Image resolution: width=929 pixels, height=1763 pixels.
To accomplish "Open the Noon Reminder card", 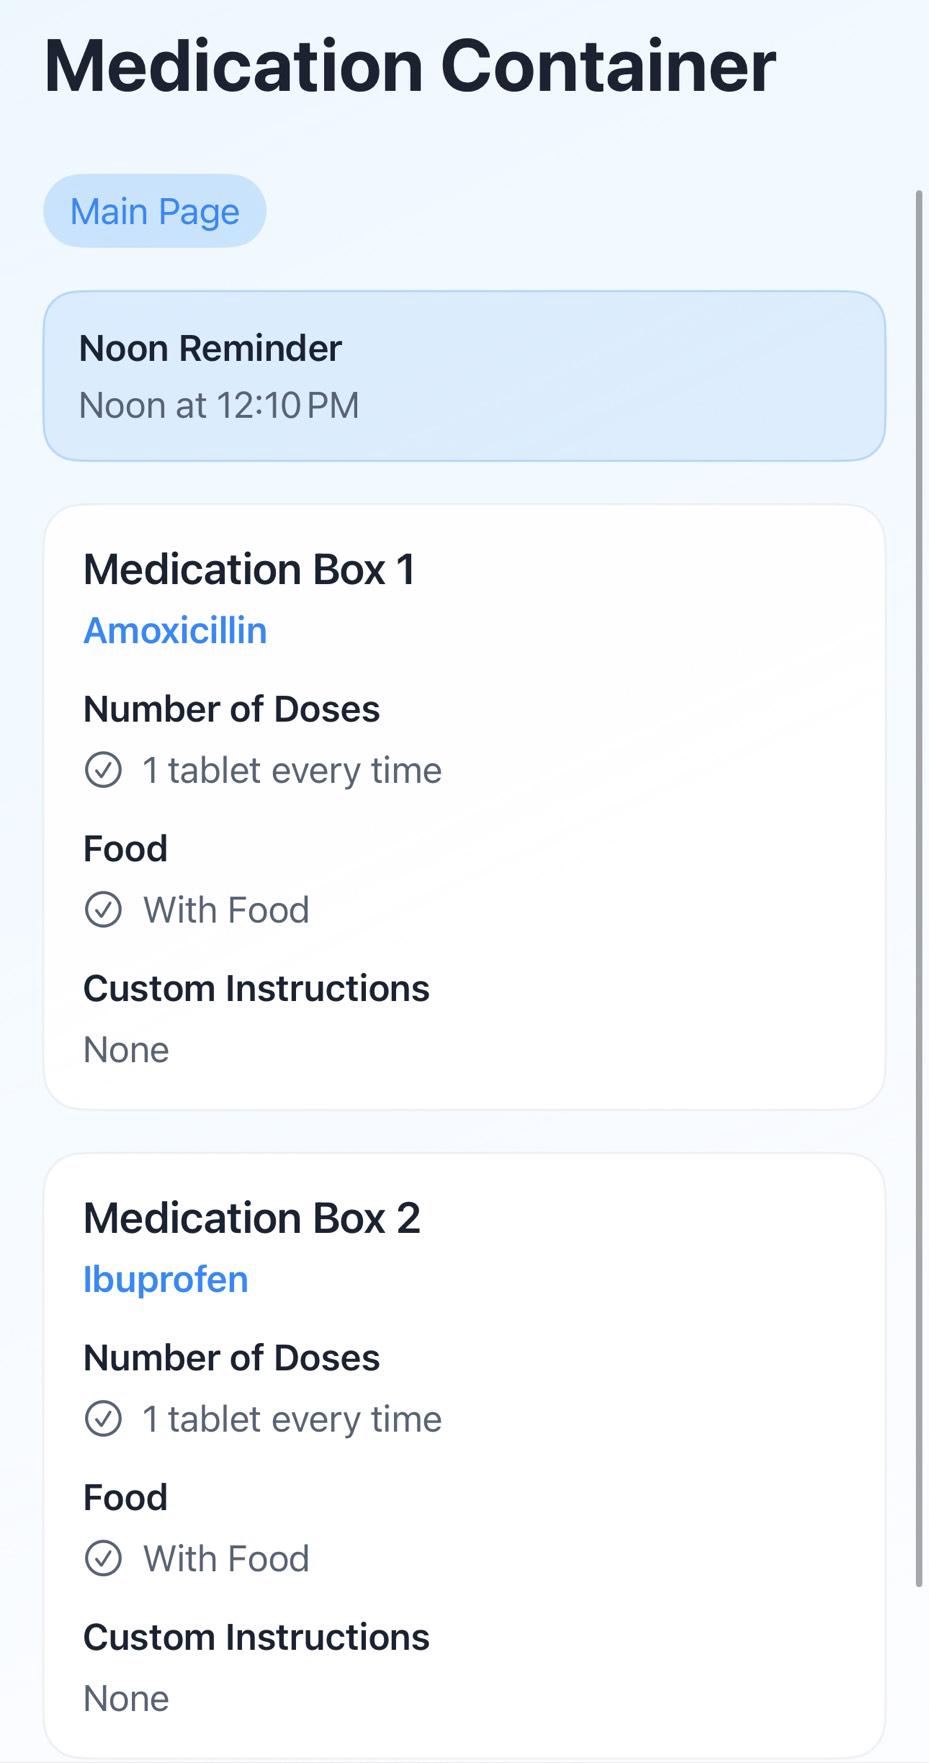I will tap(464, 376).
